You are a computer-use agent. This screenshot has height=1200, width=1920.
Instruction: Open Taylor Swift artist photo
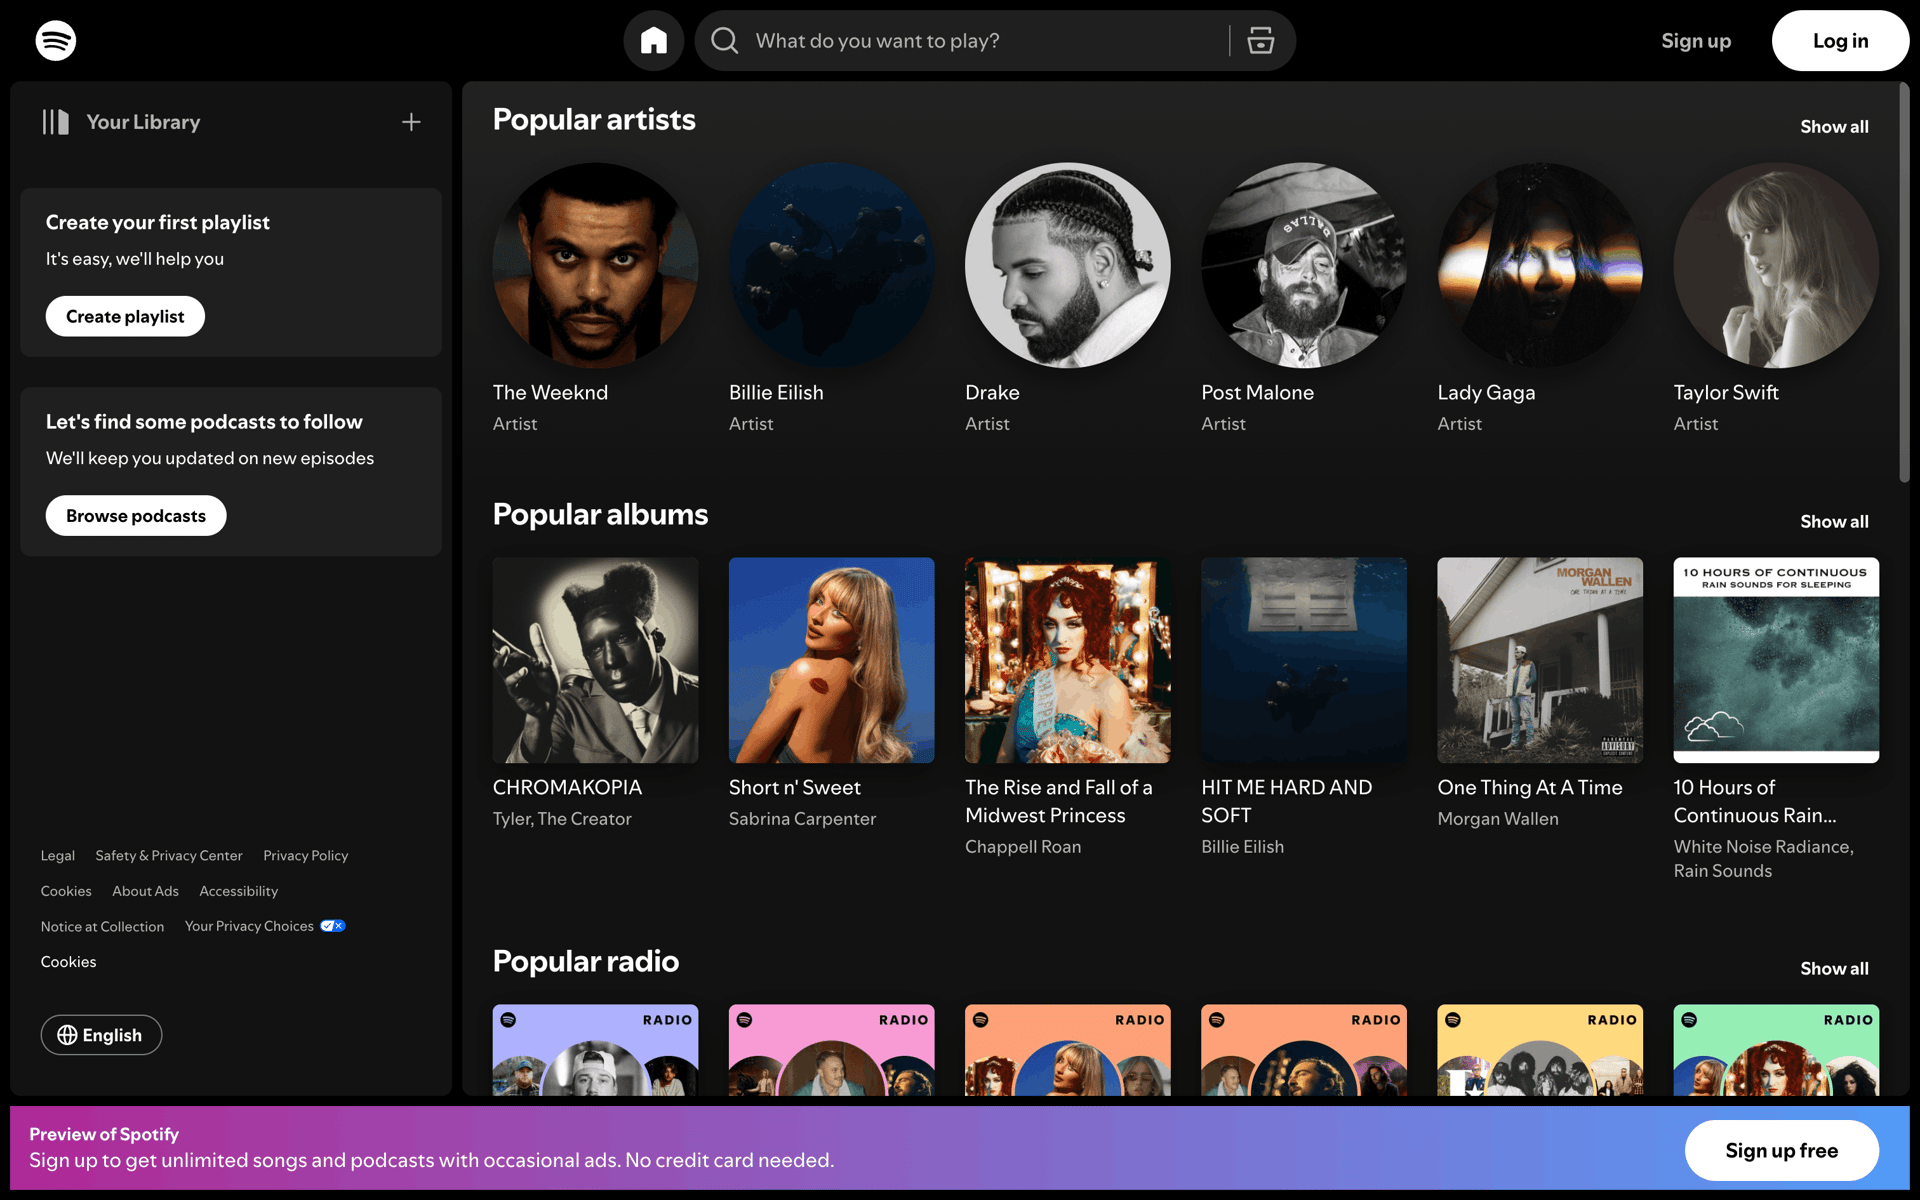tap(1776, 266)
